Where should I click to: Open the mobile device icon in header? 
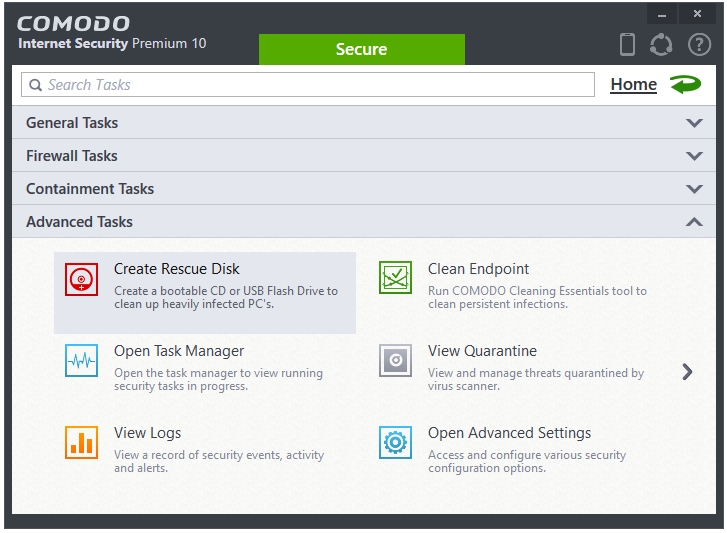627,44
